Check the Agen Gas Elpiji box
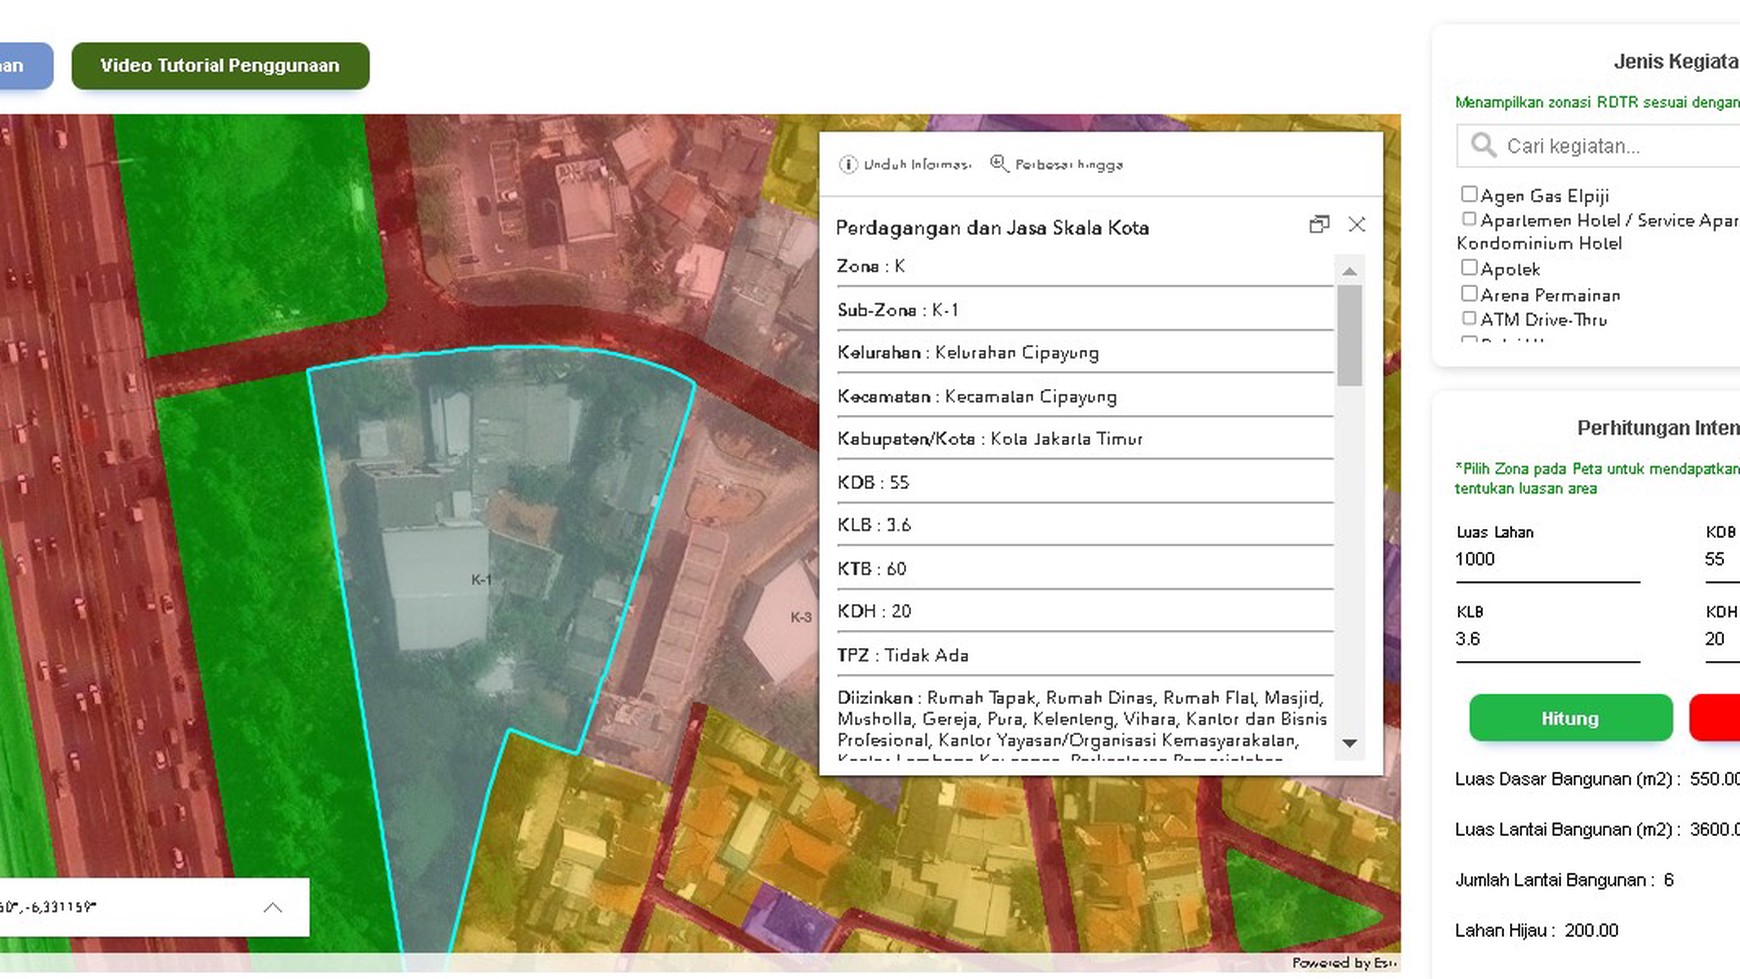The width and height of the screenshot is (1740, 979). pyautogui.click(x=1469, y=194)
